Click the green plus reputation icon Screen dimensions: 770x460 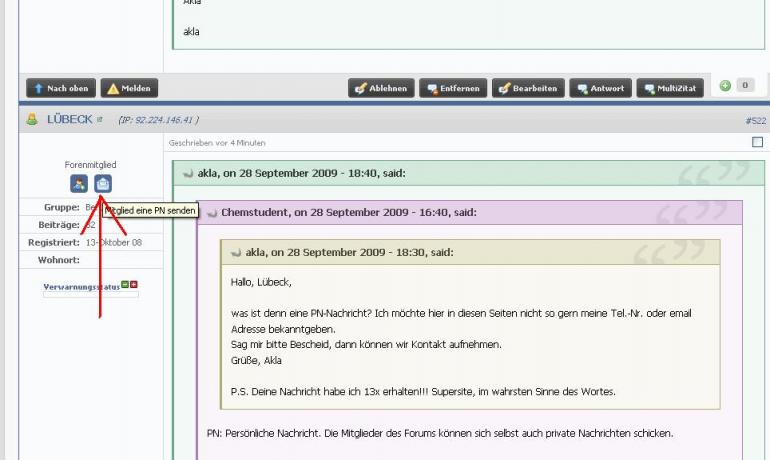pyautogui.click(x=725, y=86)
